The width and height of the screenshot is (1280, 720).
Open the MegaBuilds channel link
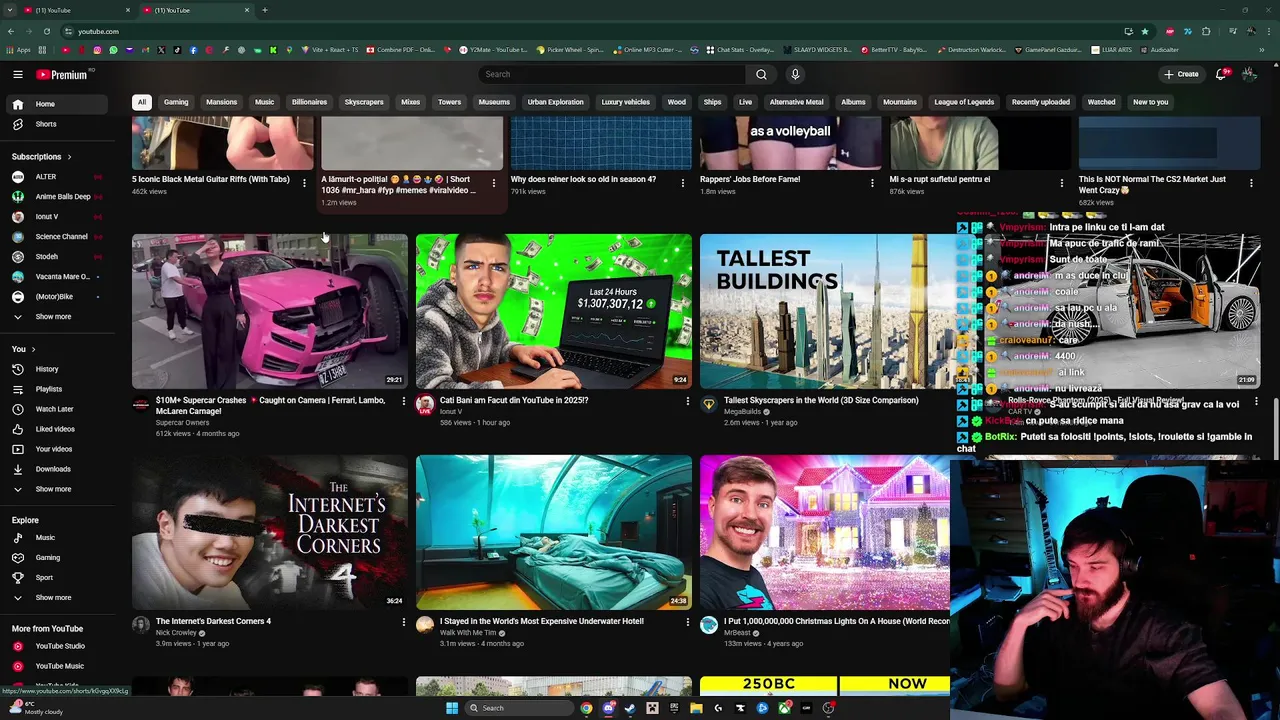click(x=743, y=412)
